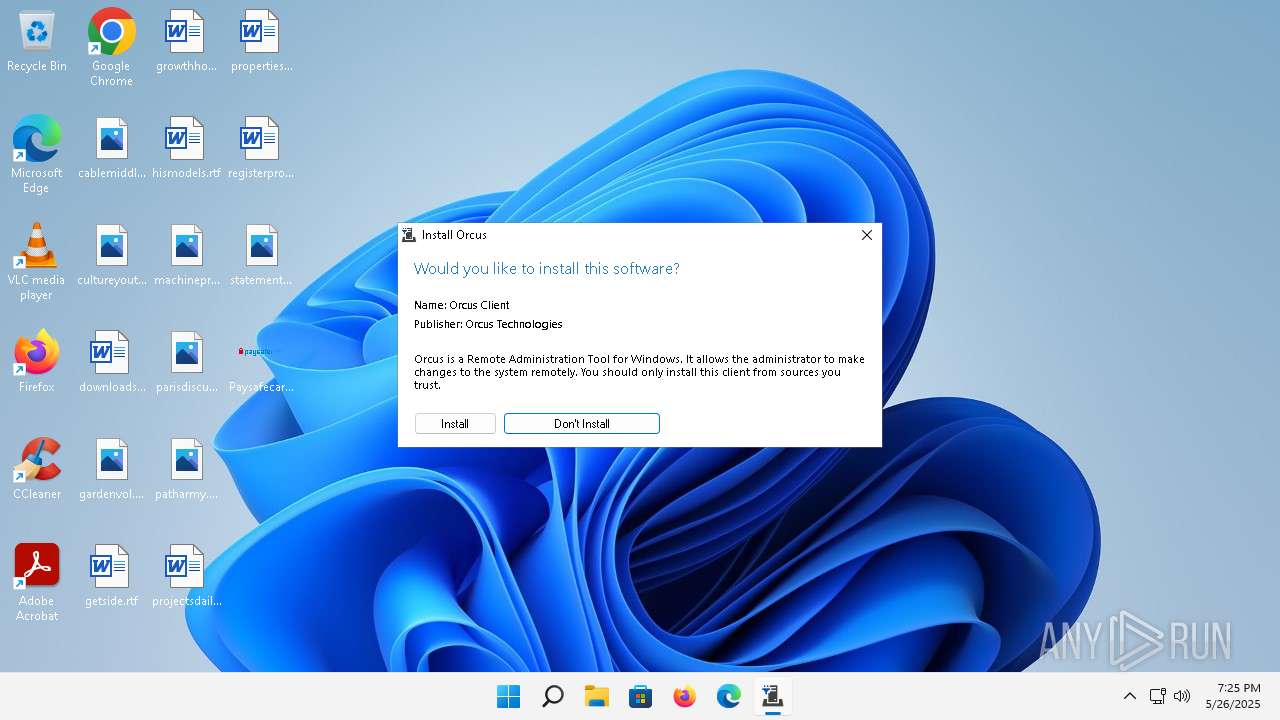Screen dimensions: 1280x720
Task: Open Microsoft Store from taskbar
Action: [641, 696]
